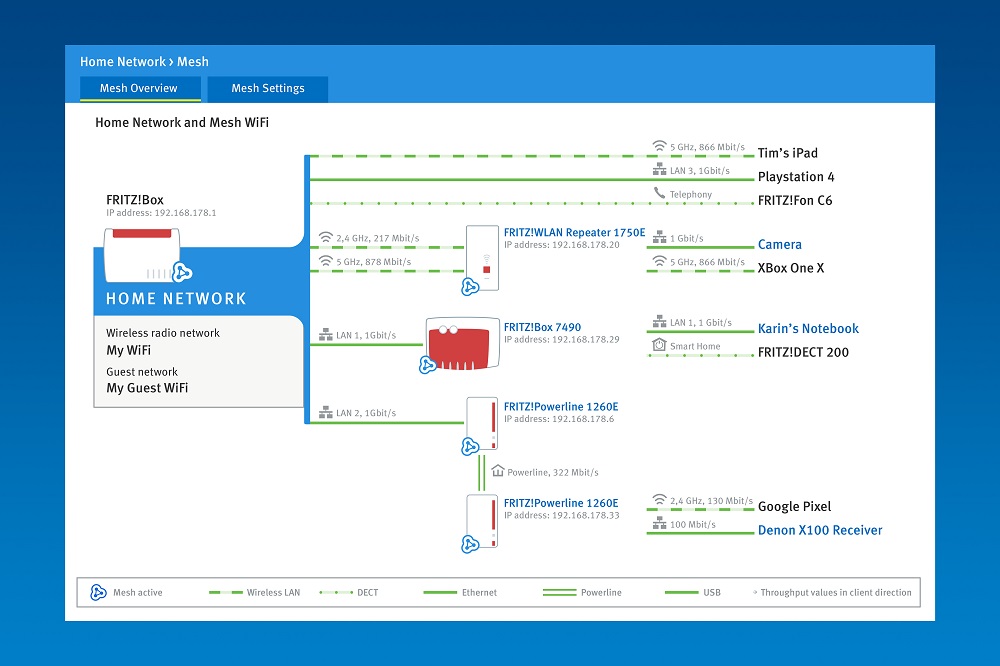Click the Smart Home house icon

659,345
